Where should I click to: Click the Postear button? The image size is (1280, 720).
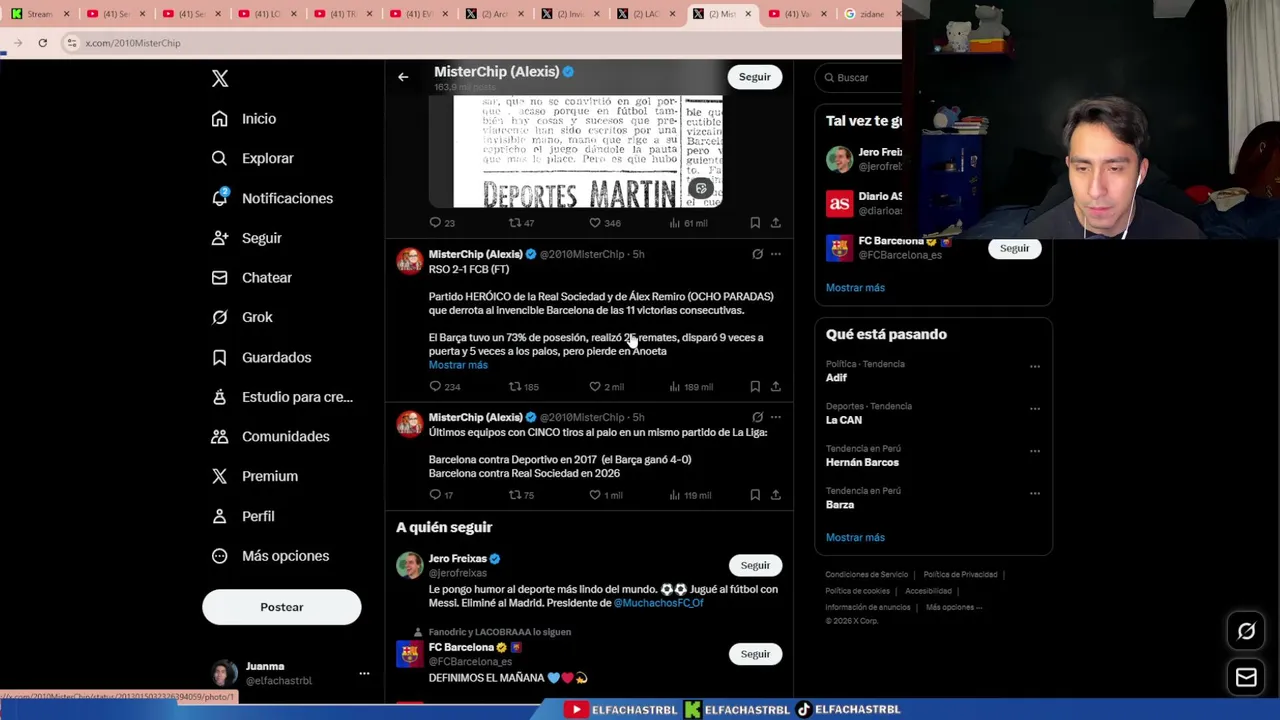coord(281,607)
